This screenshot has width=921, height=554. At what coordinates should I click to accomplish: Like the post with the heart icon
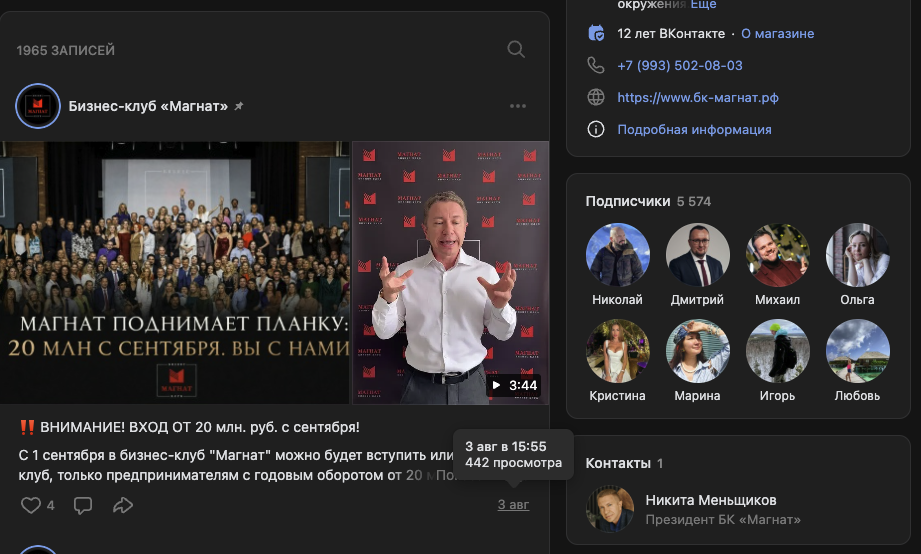pyautogui.click(x=31, y=505)
